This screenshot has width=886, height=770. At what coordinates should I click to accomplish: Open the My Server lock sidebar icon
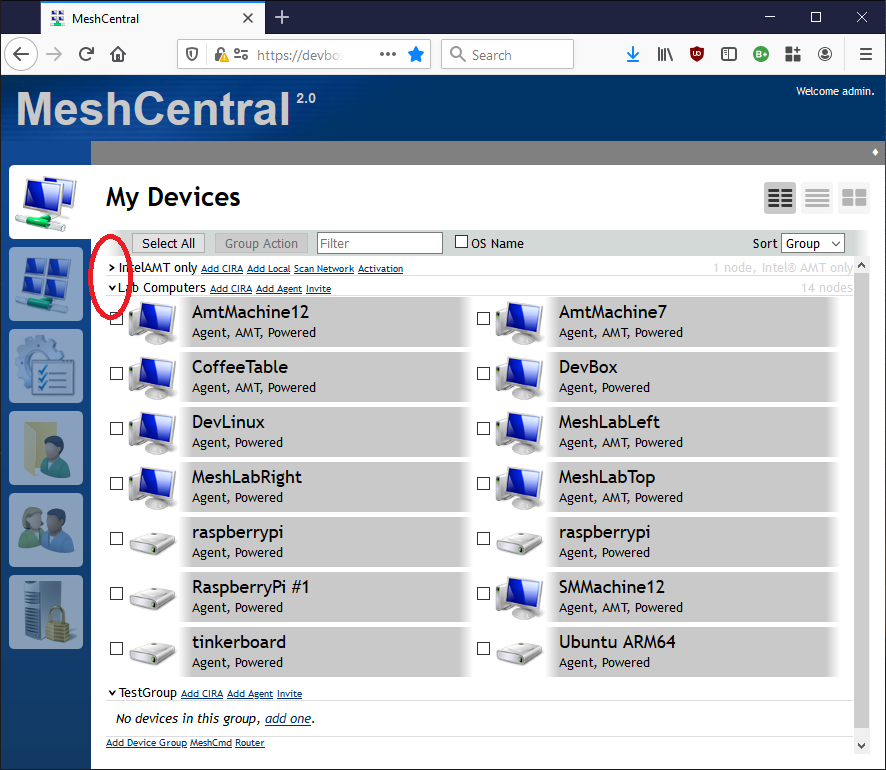(45, 612)
